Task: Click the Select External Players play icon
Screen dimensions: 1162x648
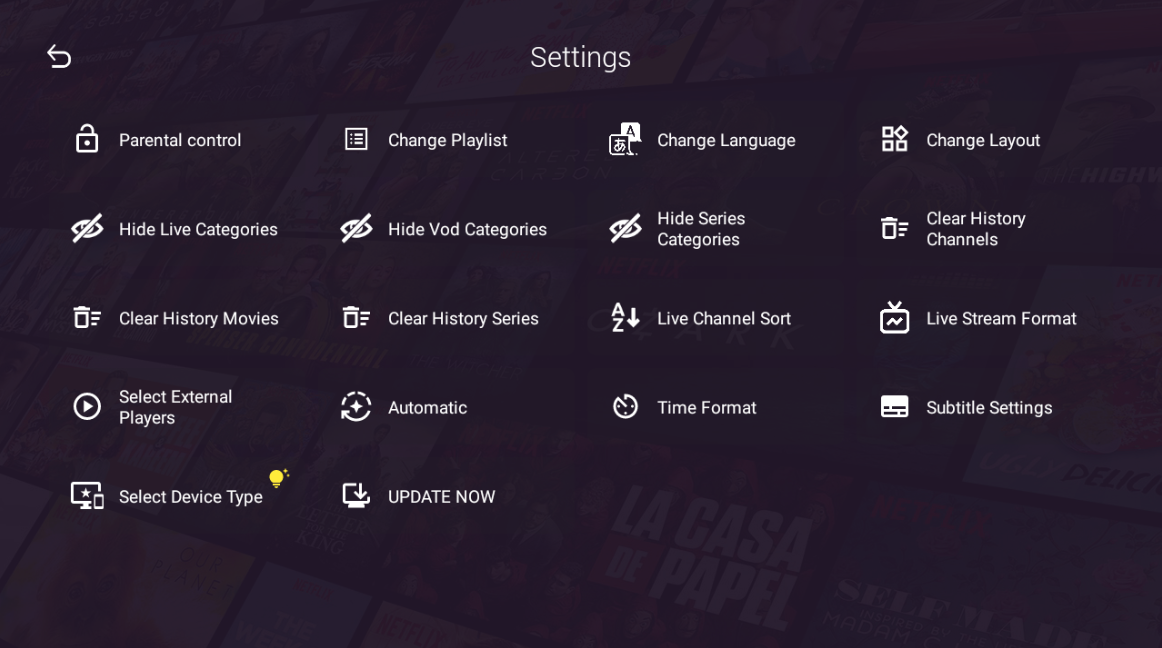Action: [x=87, y=406]
